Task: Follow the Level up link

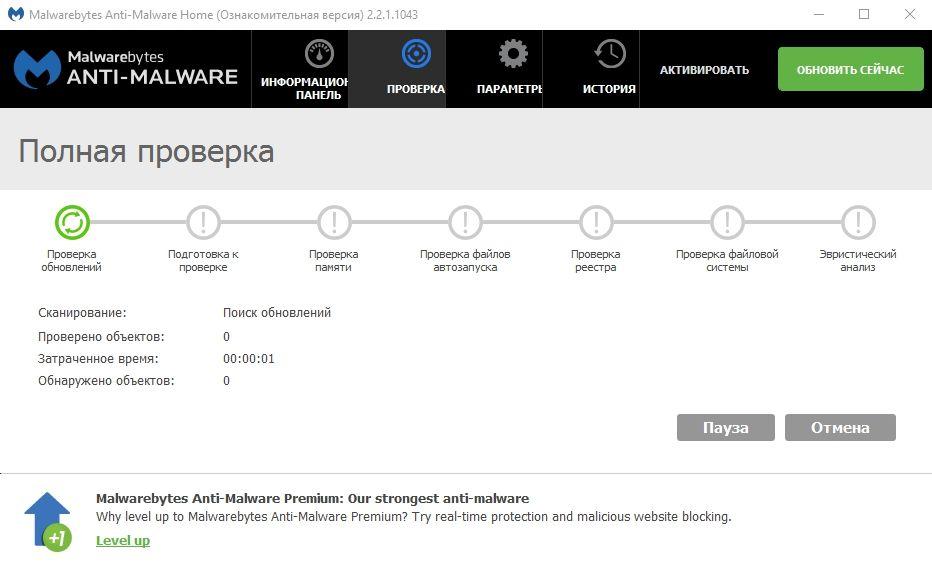Action: (123, 541)
